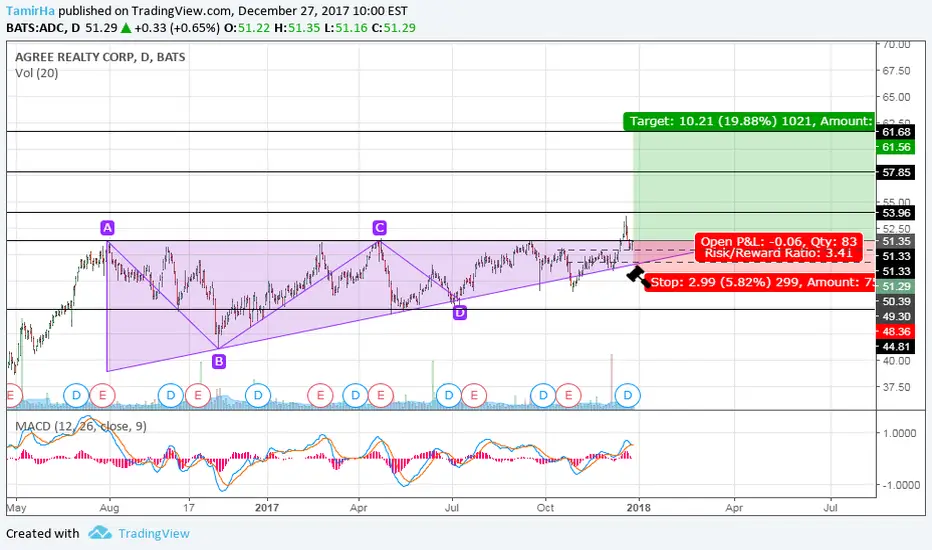Select the purple C pattern point label
This screenshot has width=932, height=550.
click(x=379, y=228)
